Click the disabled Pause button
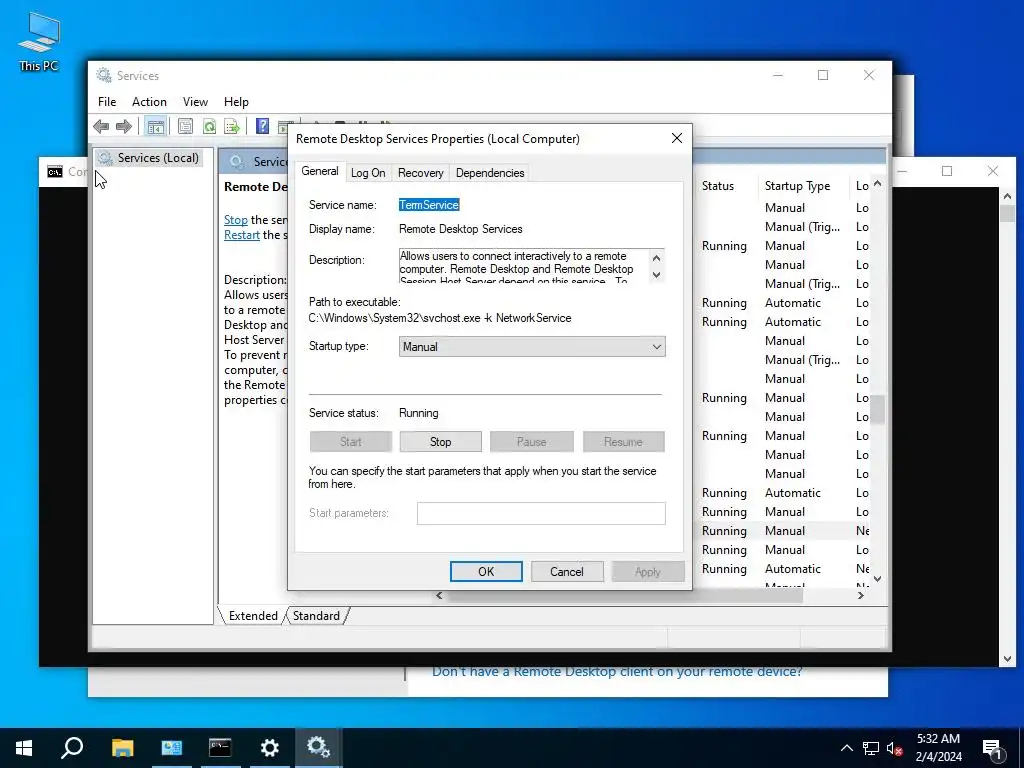Viewport: 1024px width, 768px height. coord(532,442)
